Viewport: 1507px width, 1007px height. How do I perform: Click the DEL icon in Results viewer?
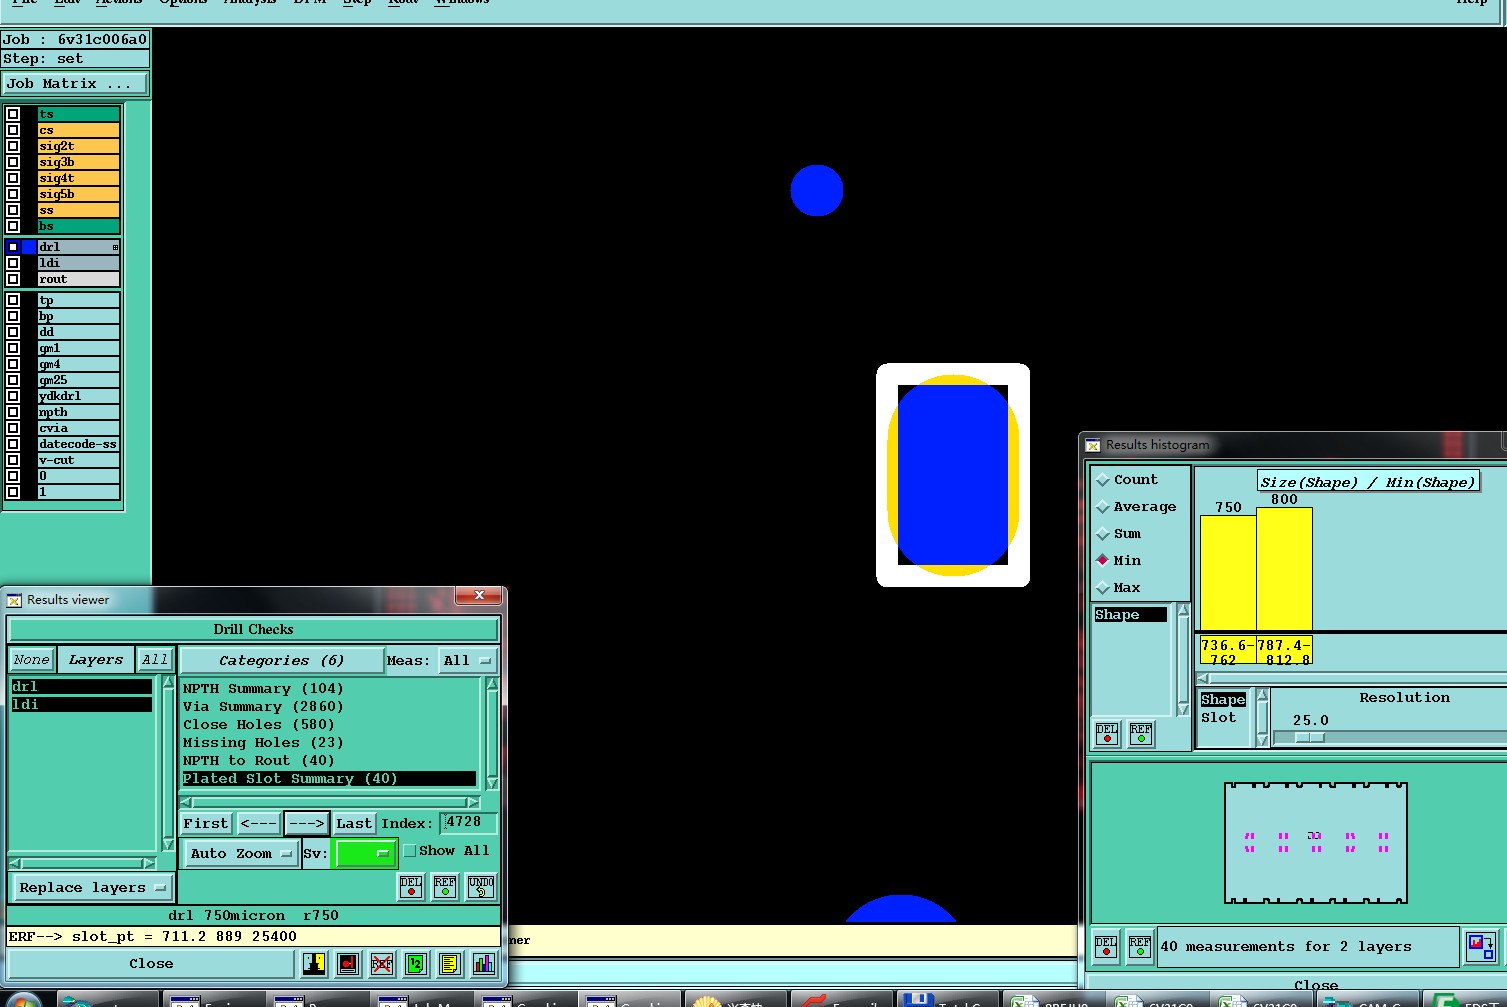(x=411, y=887)
